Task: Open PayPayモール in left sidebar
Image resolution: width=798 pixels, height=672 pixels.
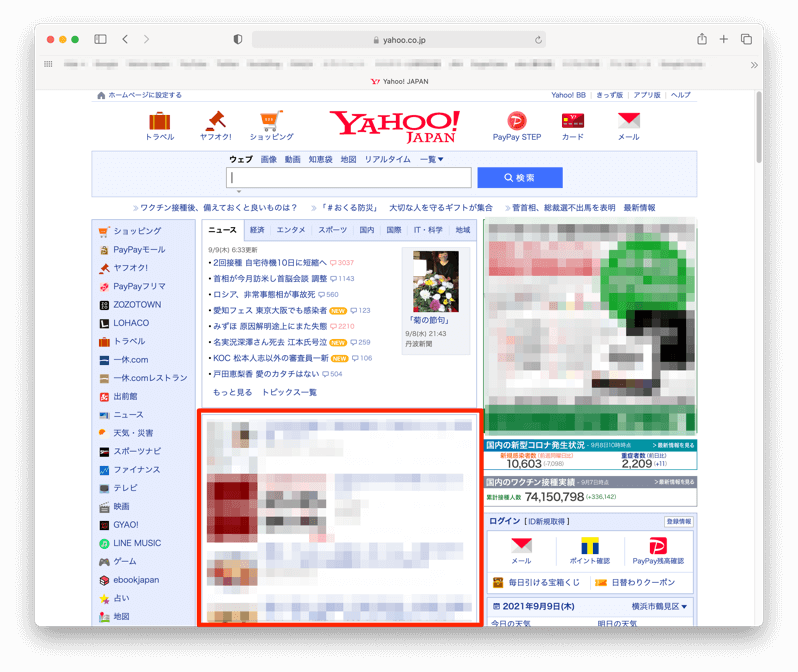Action: point(139,249)
